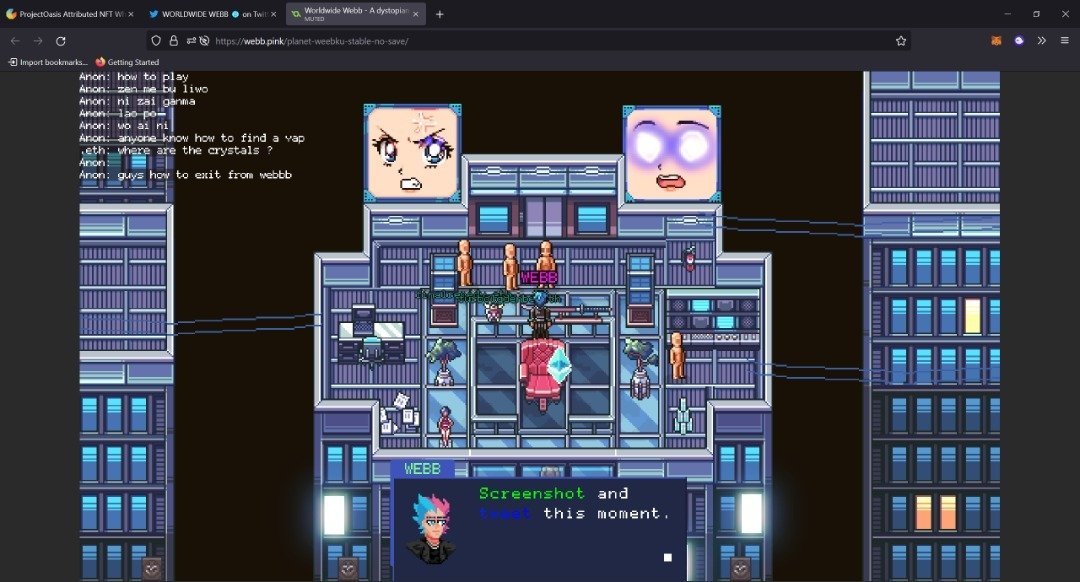Reload the webb.pink page
The width and height of the screenshot is (1080, 582).
(61, 41)
